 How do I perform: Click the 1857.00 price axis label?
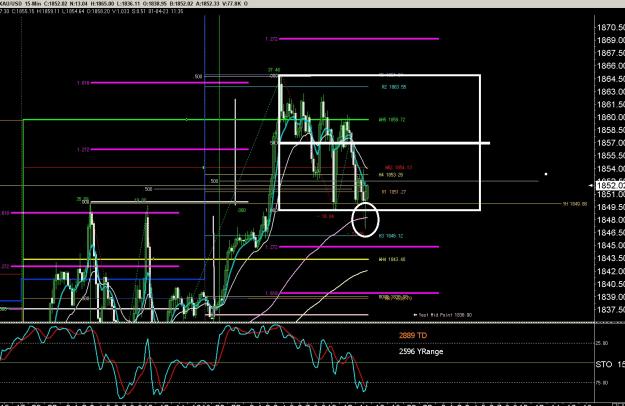tap(611, 143)
